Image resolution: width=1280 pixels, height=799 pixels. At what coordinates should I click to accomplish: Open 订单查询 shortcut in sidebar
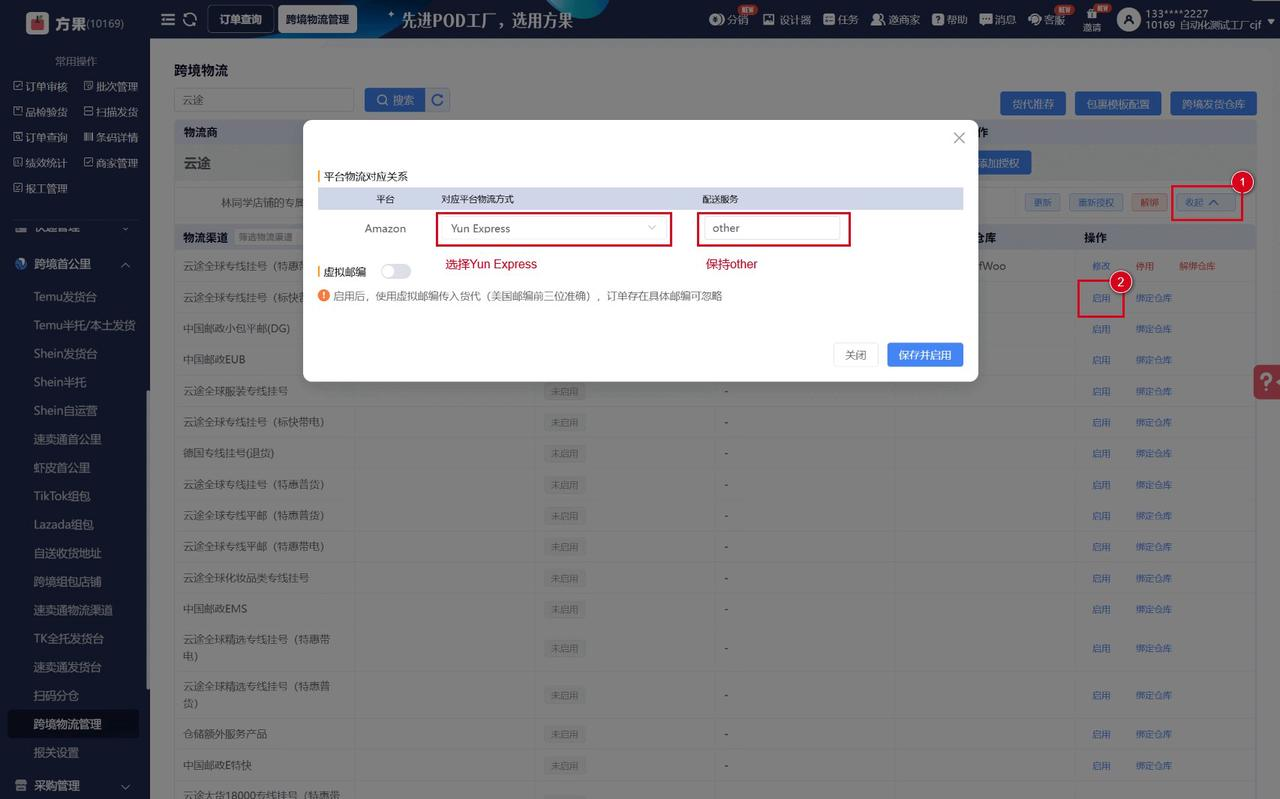click(x=40, y=138)
